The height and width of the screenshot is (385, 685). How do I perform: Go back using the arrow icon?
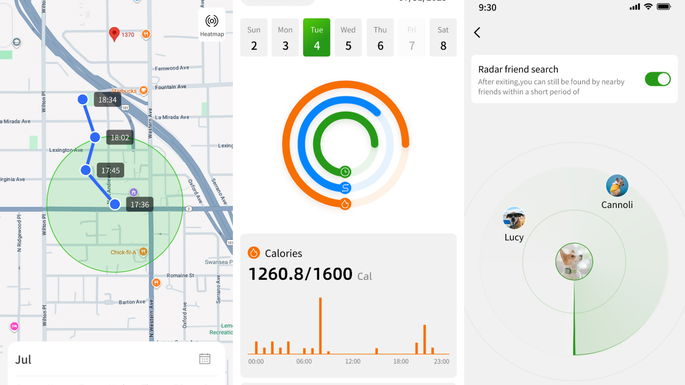coord(477,32)
